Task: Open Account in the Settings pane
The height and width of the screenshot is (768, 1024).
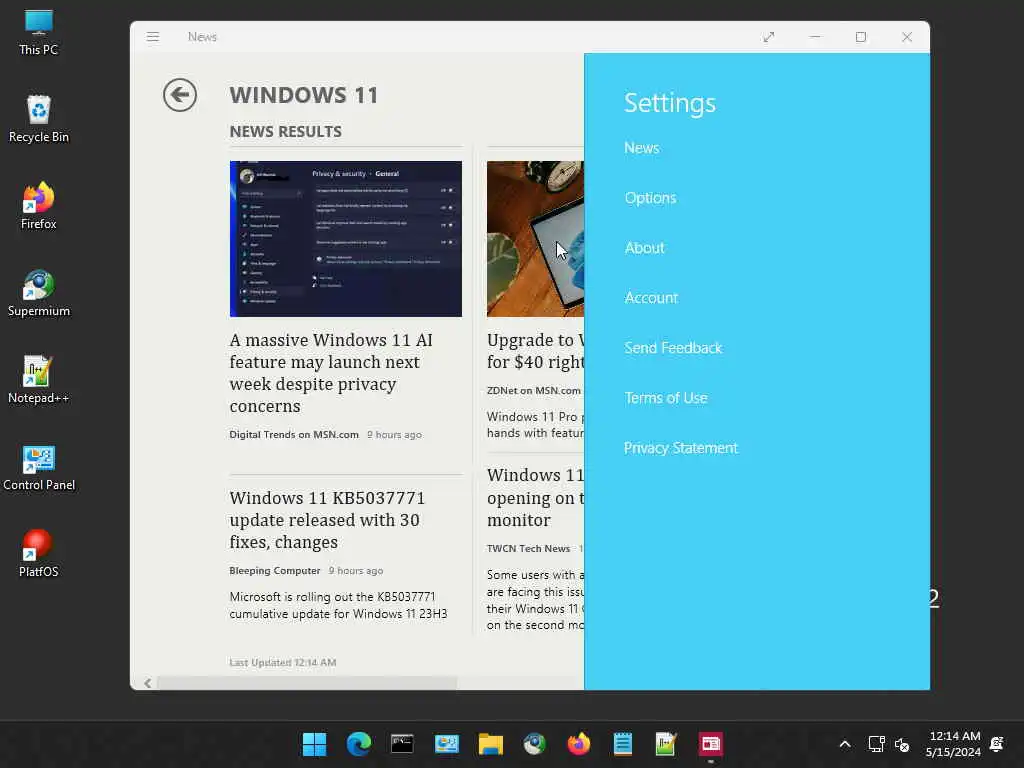Action: point(651,298)
